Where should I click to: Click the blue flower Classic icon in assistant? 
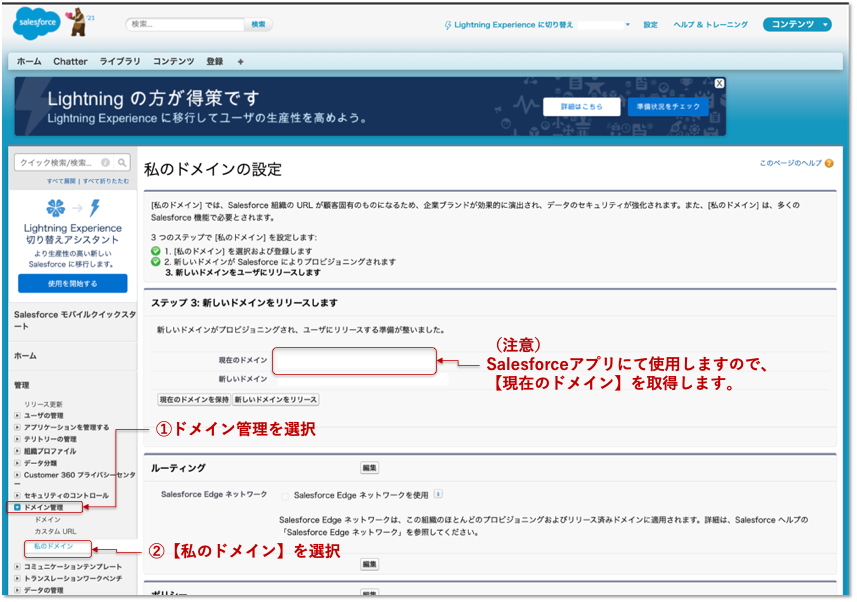[x=55, y=208]
